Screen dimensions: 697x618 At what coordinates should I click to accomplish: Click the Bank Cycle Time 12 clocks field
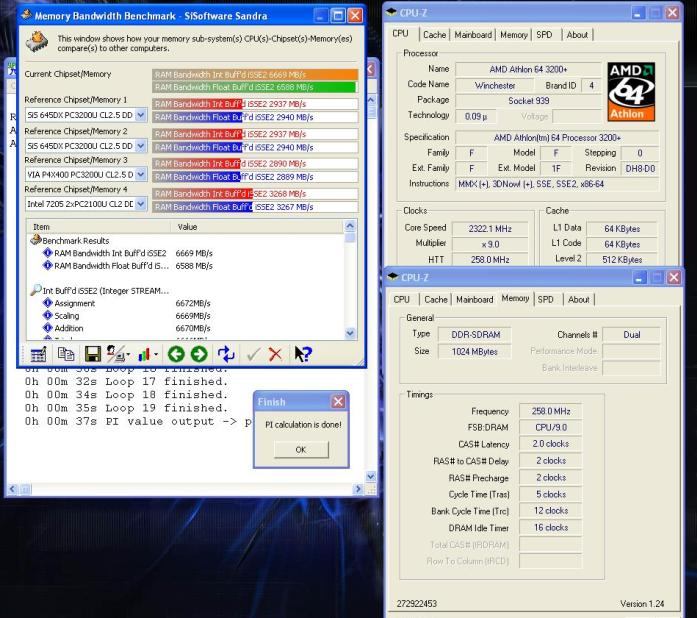point(551,510)
